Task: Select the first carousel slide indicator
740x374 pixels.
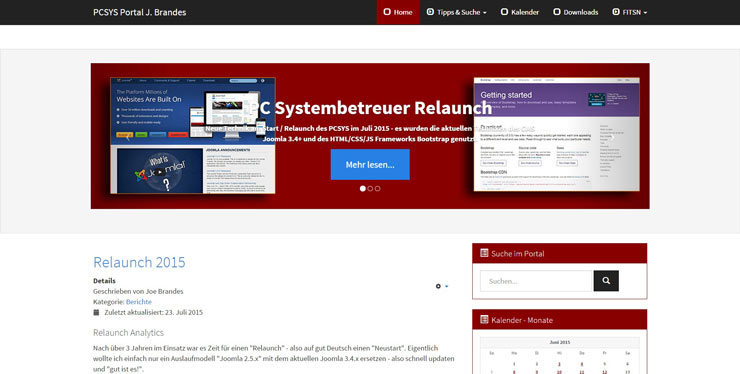Action: [362, 188]
